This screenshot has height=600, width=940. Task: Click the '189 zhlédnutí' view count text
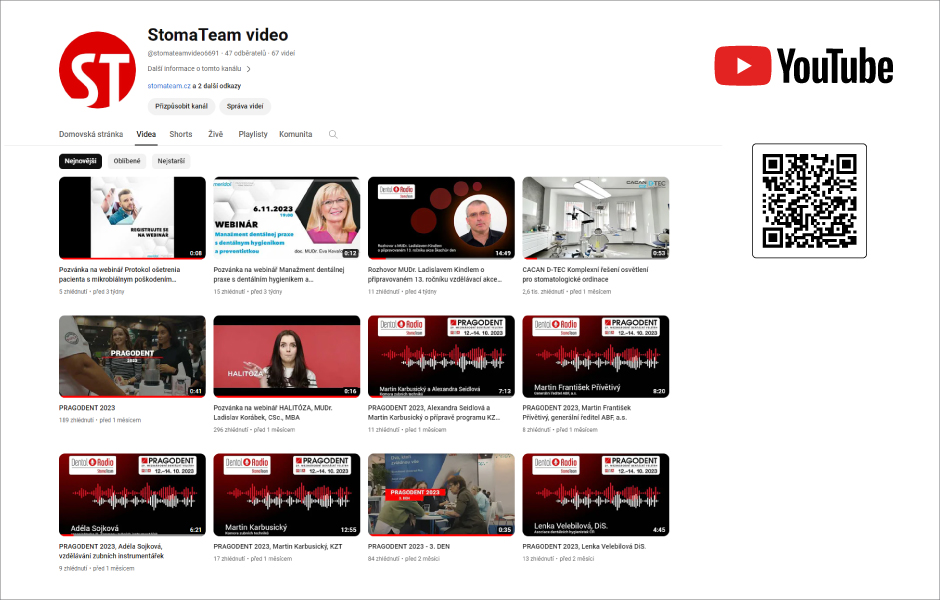coord(76,420)
